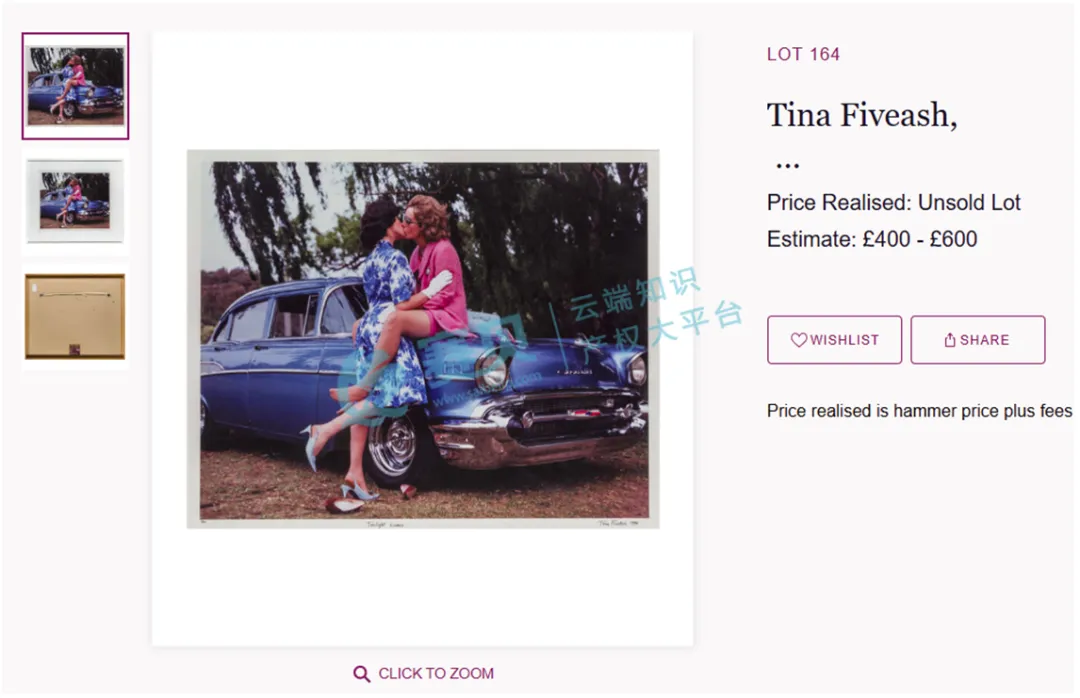Click the main photograph of the blue car

422,338
